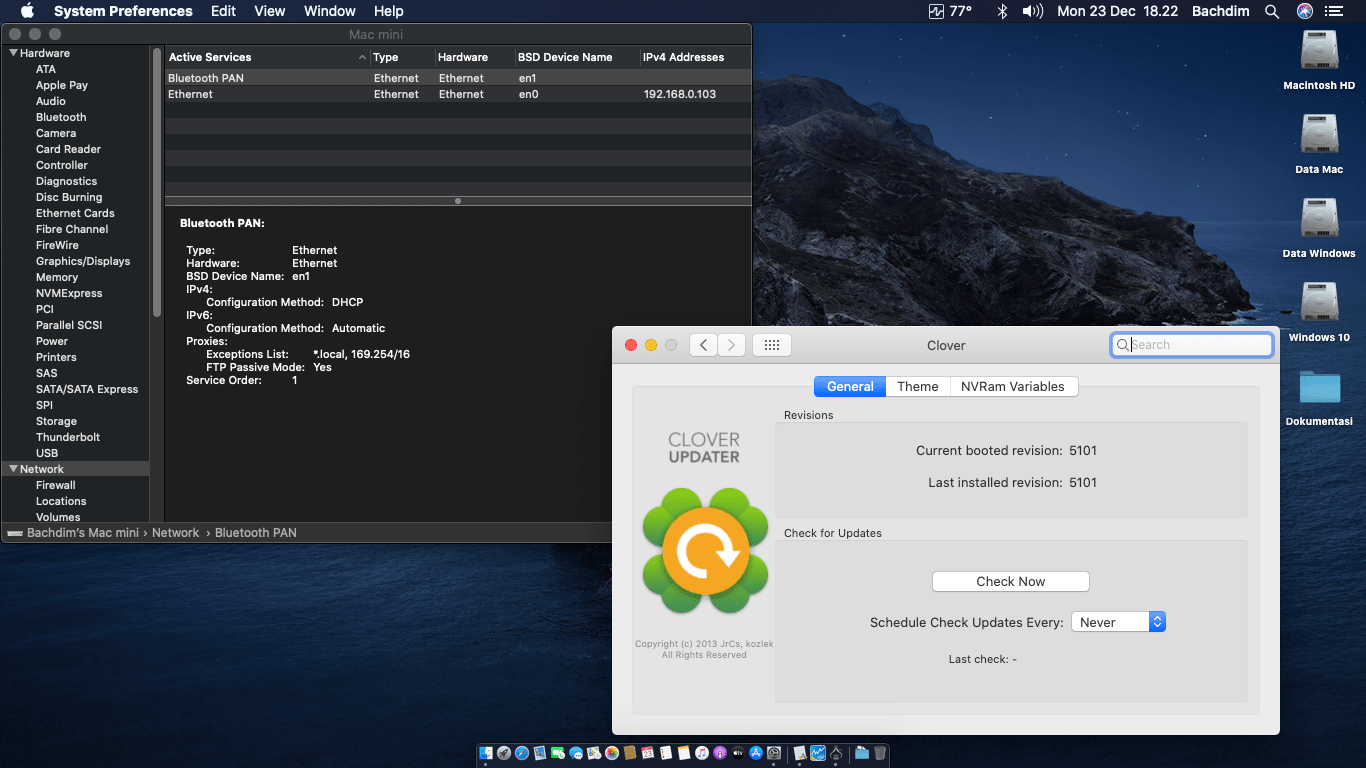This screenshot has width=1366, height=768.
Task: Select the Dokumentasi folder on desktop
Action: pos(1319,396)
